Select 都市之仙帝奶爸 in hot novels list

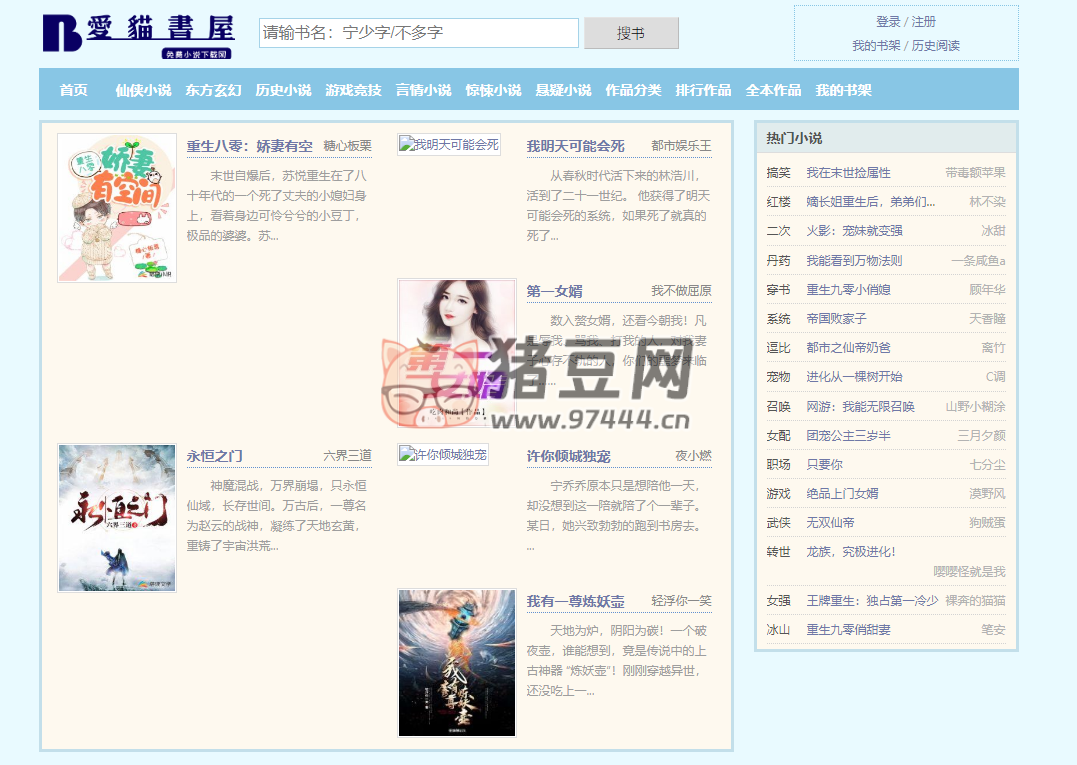pos(848,348)
